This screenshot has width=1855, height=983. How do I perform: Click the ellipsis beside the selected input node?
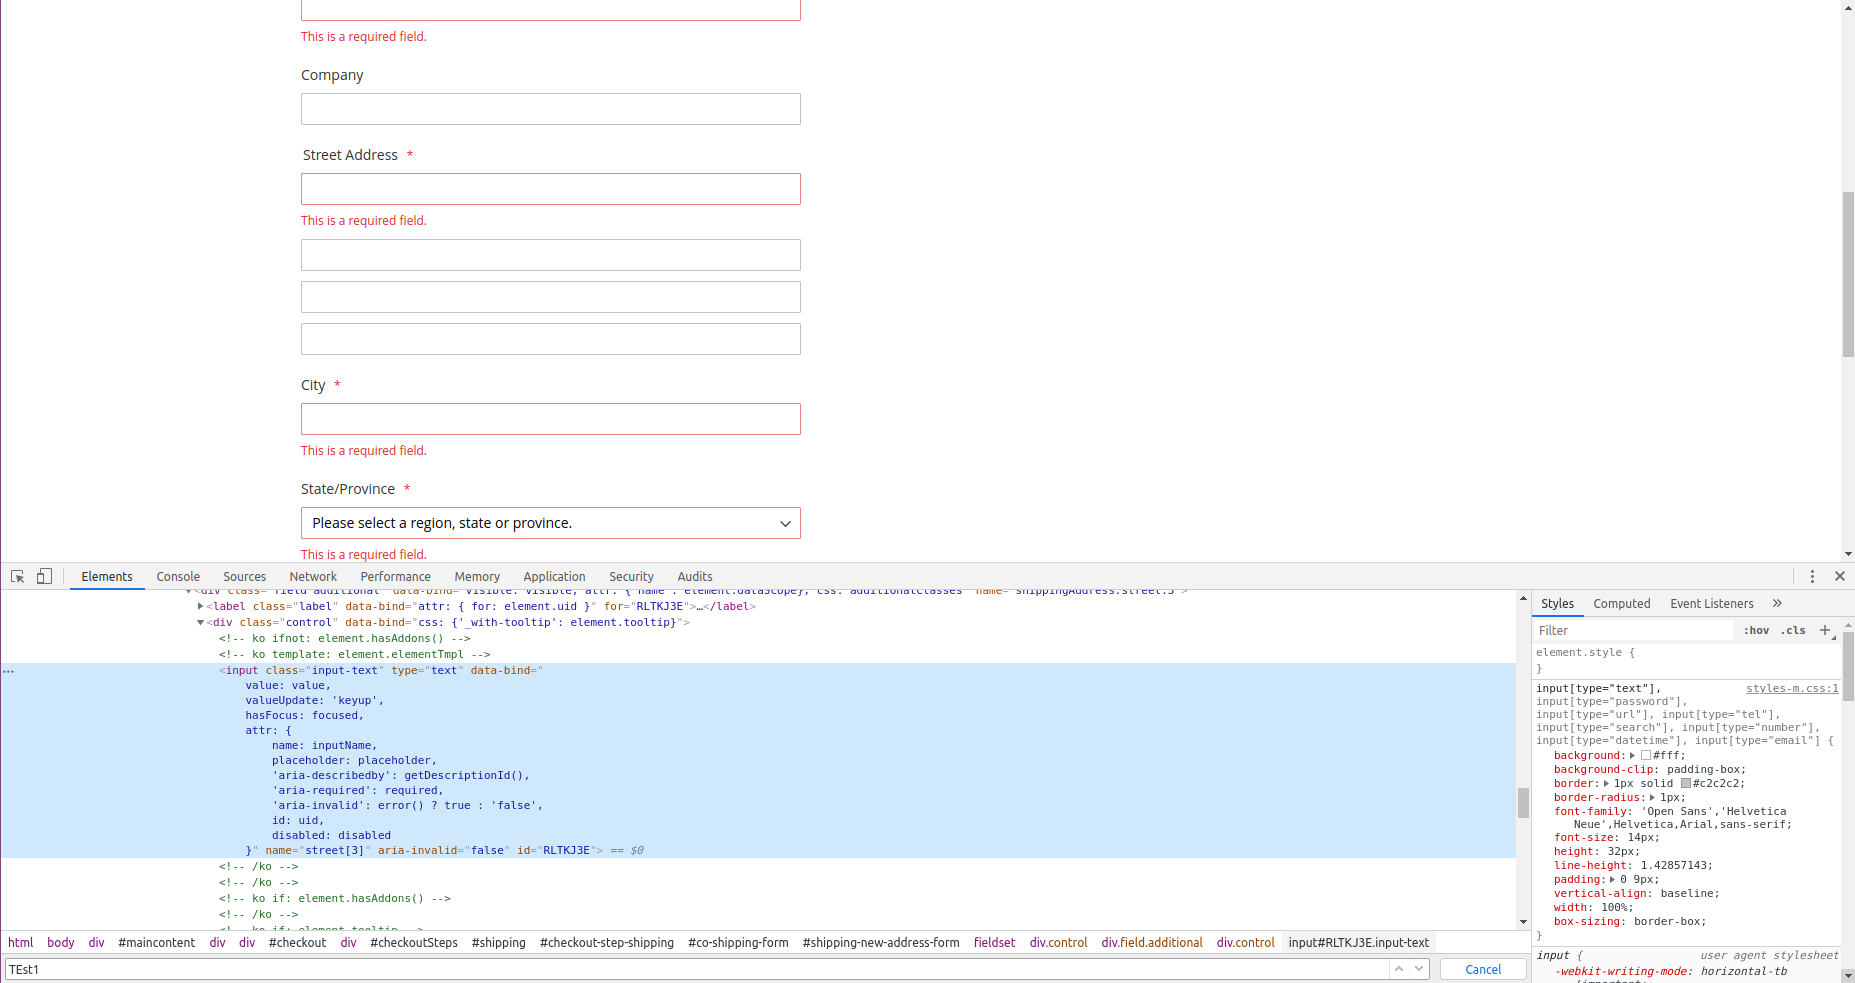9,671
